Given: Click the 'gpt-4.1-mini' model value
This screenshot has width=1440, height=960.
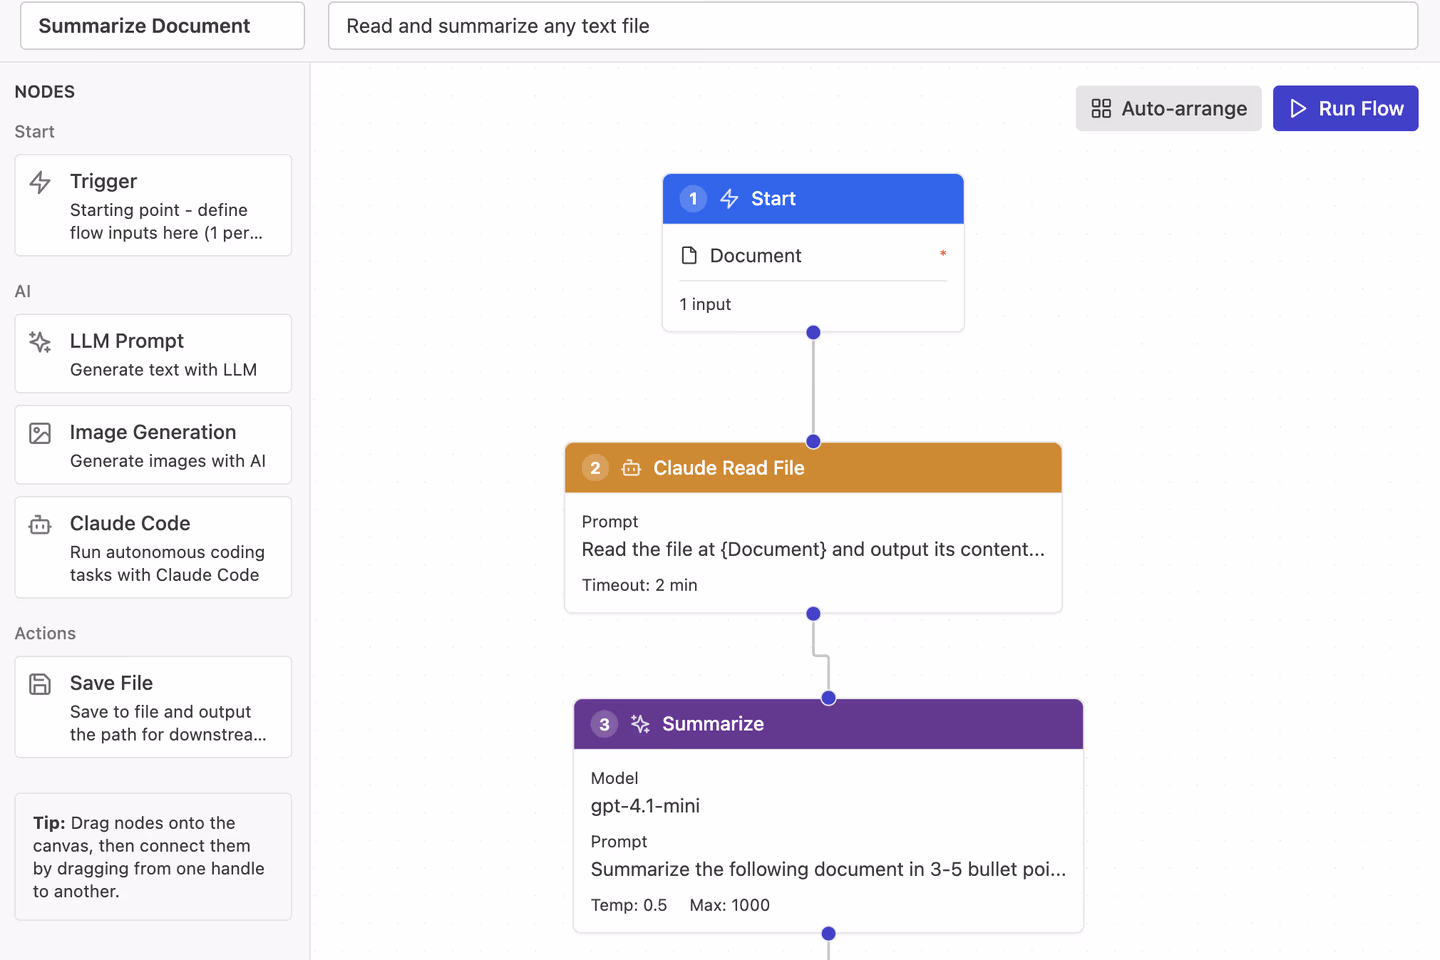Looking at the screenshot, I should click(x=645, y=806).
